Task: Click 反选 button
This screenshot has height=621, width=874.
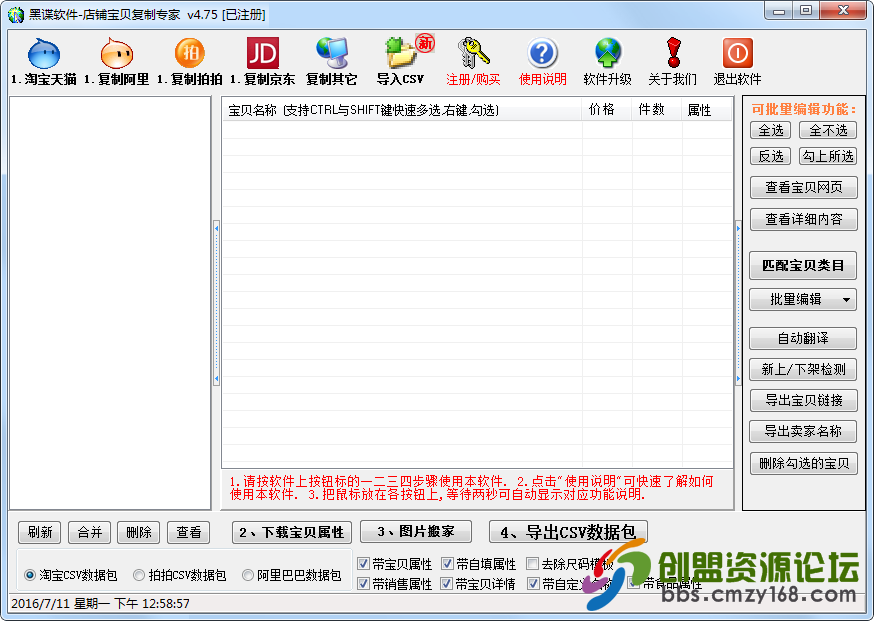Action: [x=771, y=156]
